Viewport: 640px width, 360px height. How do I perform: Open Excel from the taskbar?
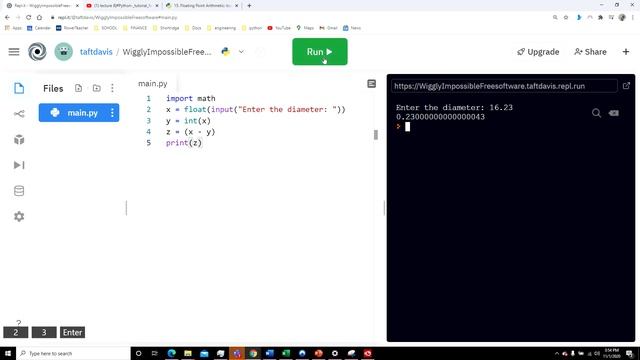[x=286, y=353]
